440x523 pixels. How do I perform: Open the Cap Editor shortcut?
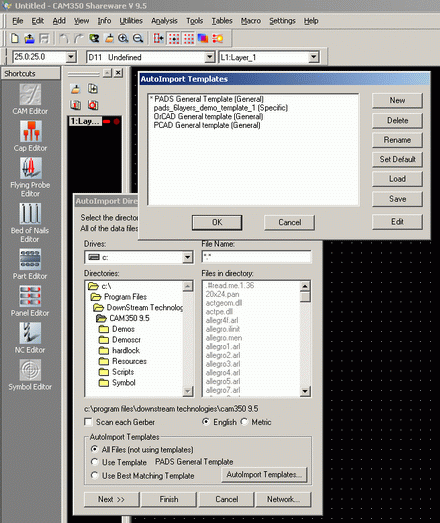coord(30,136)
